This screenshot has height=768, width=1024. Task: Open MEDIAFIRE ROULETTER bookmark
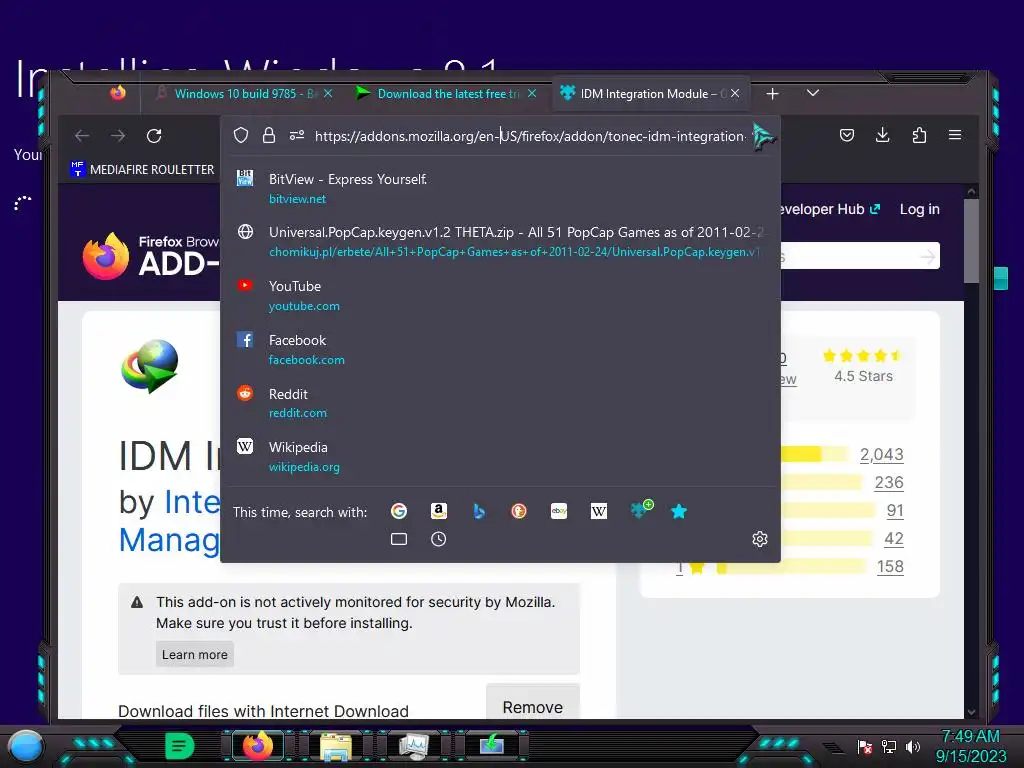coord(142,169)
